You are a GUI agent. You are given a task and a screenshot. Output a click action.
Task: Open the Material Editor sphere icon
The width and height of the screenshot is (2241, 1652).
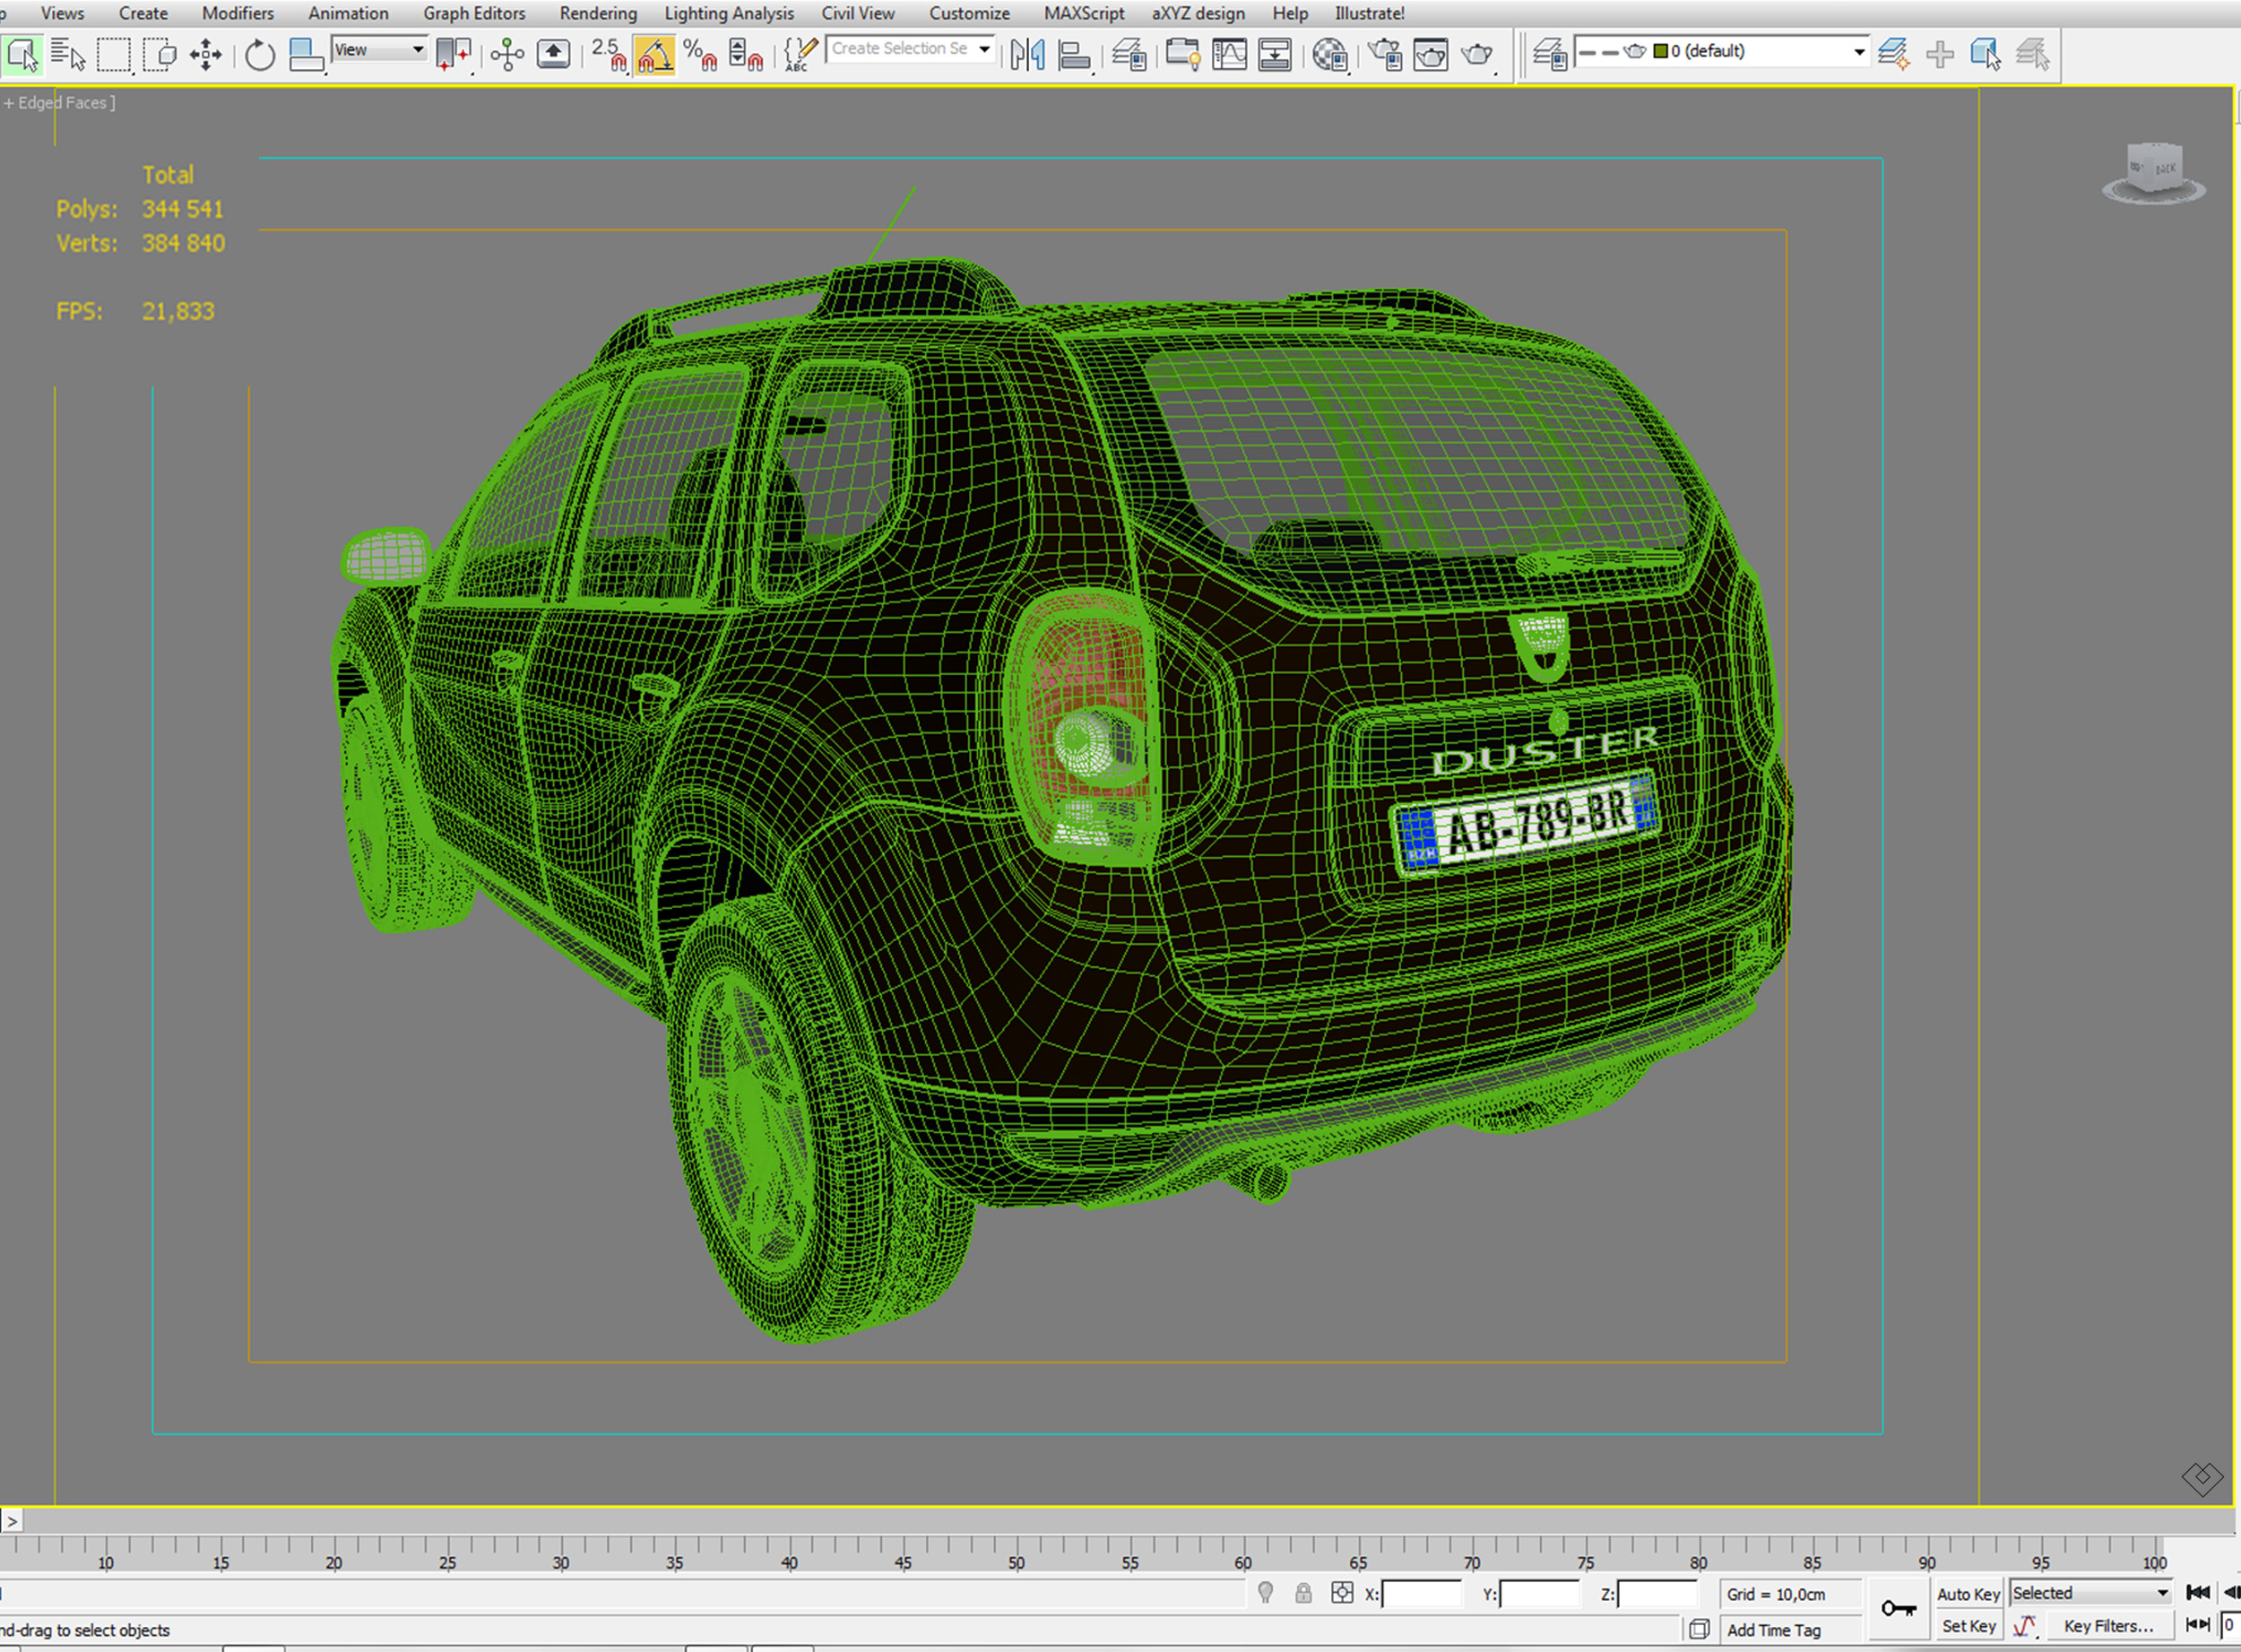pyautogui.click(x=1330, y=54)
